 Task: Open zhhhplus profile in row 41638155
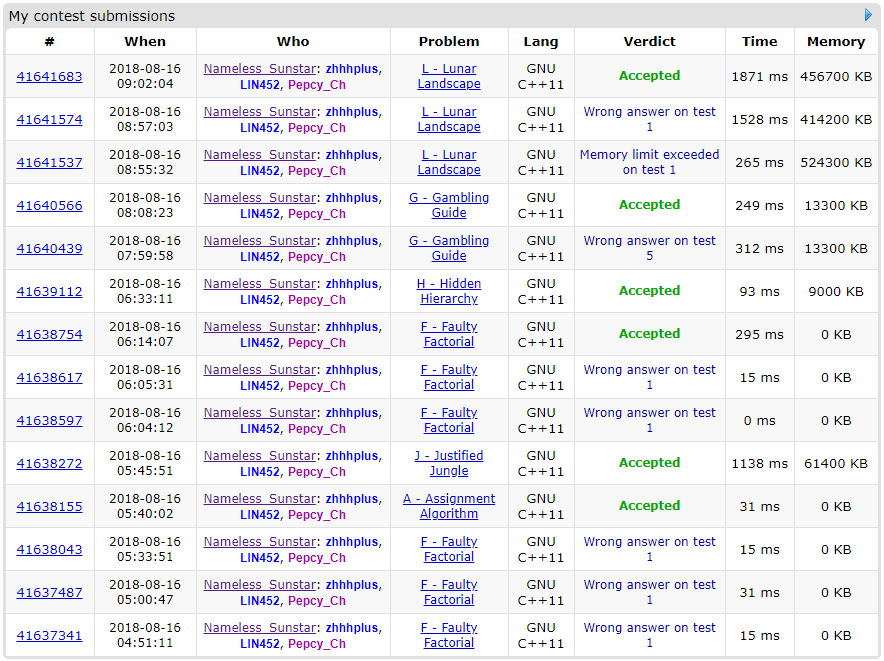pyautogui.click(x=352, y=499)
